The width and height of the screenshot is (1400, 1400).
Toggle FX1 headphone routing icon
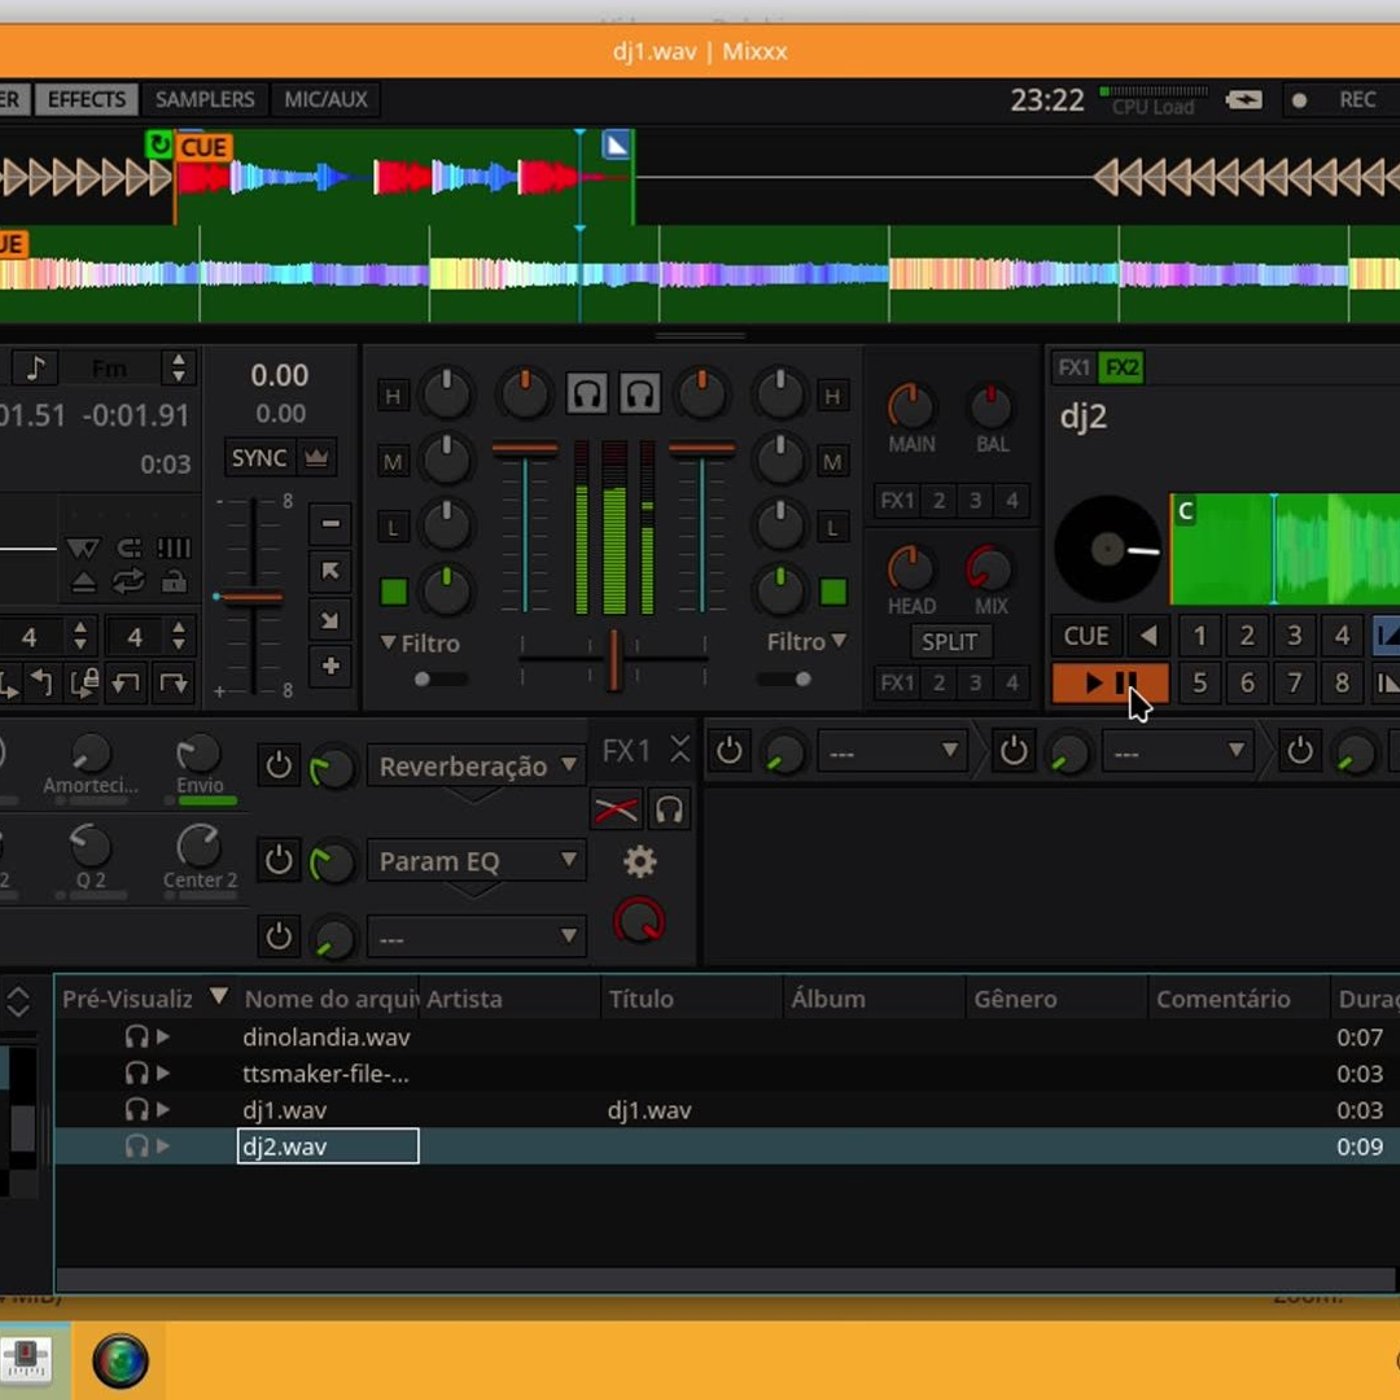tap(669, 810)
